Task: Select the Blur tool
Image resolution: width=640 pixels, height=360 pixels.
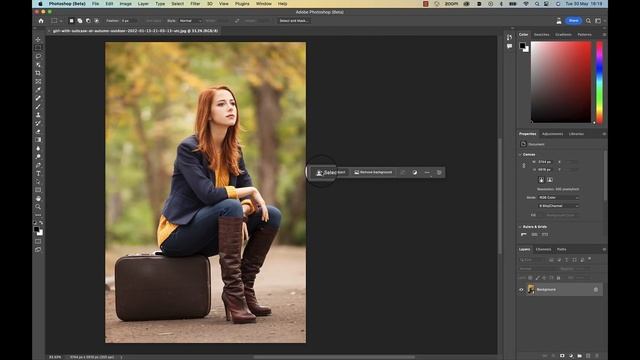Action: [38, 148]
